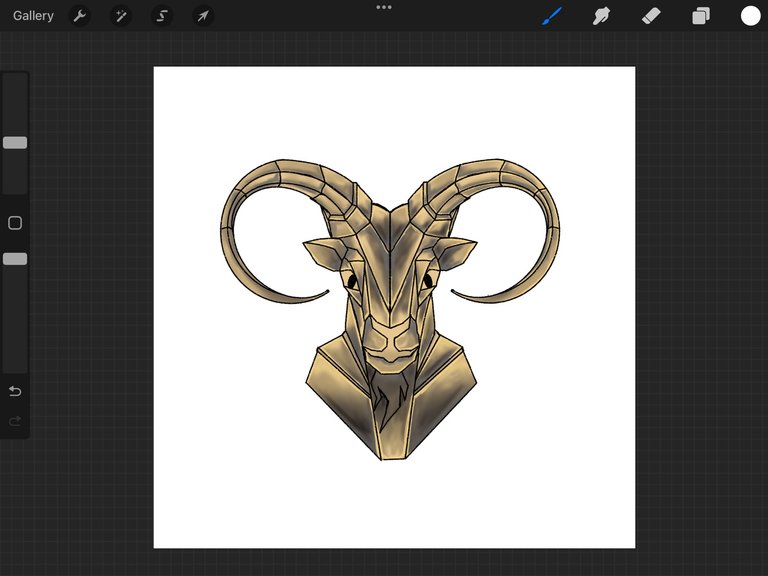Undo the last stroke
Viewport: 768px width, 576px height.
click(15, 391)
